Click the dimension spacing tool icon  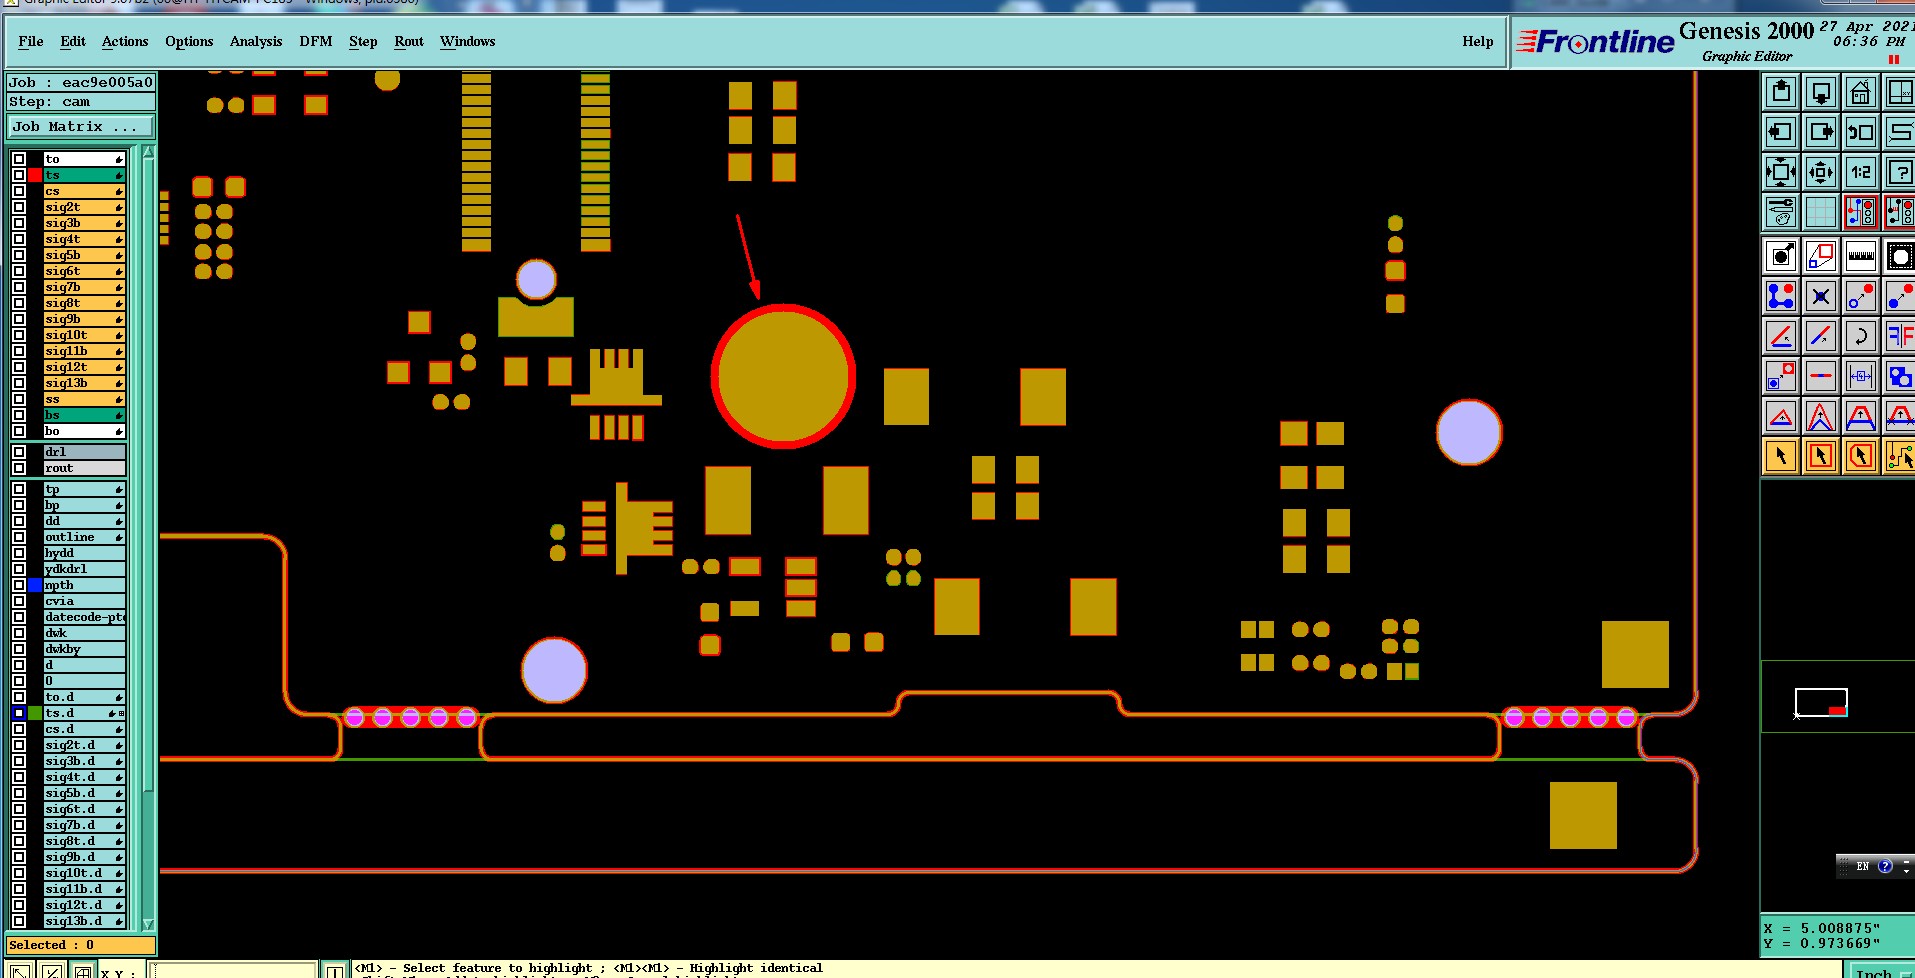point(1861,376)
